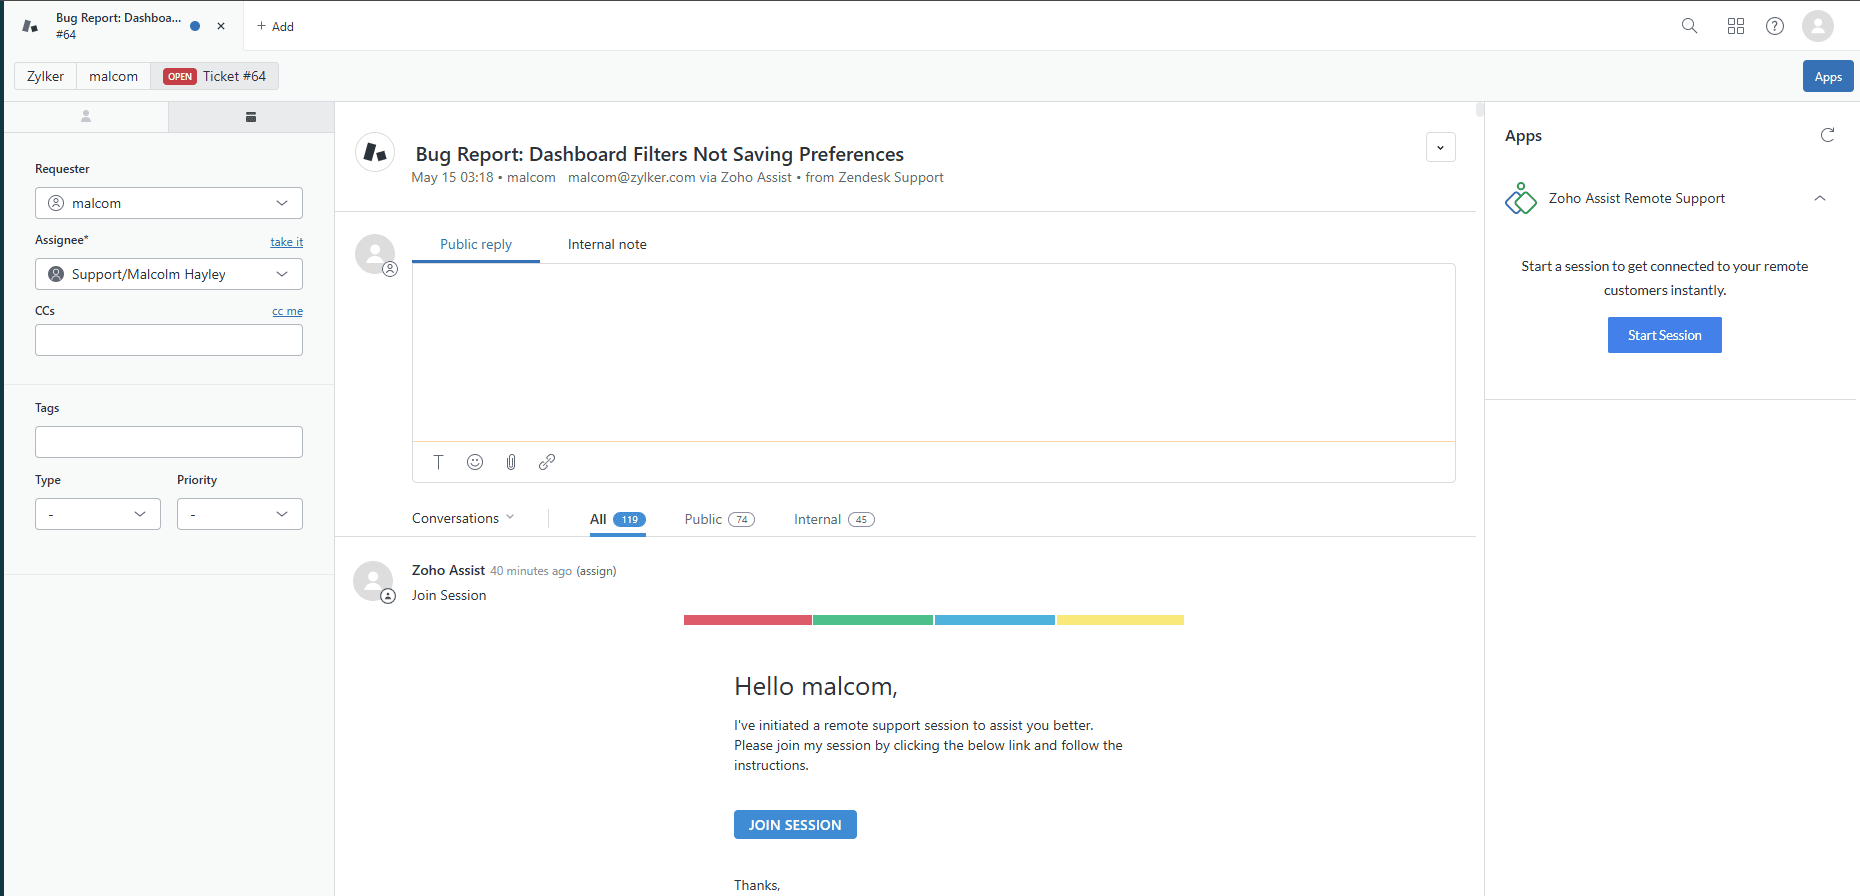
Task: Expand the Assignee dropdown
Action: point(169,274)
